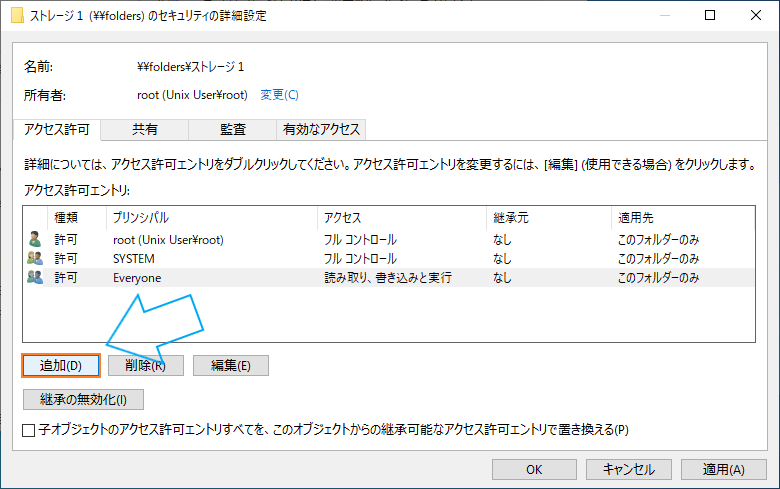Click the group icon for the SYSTEM entry
The width and height of the screenshot is (780, 489).
35,258
